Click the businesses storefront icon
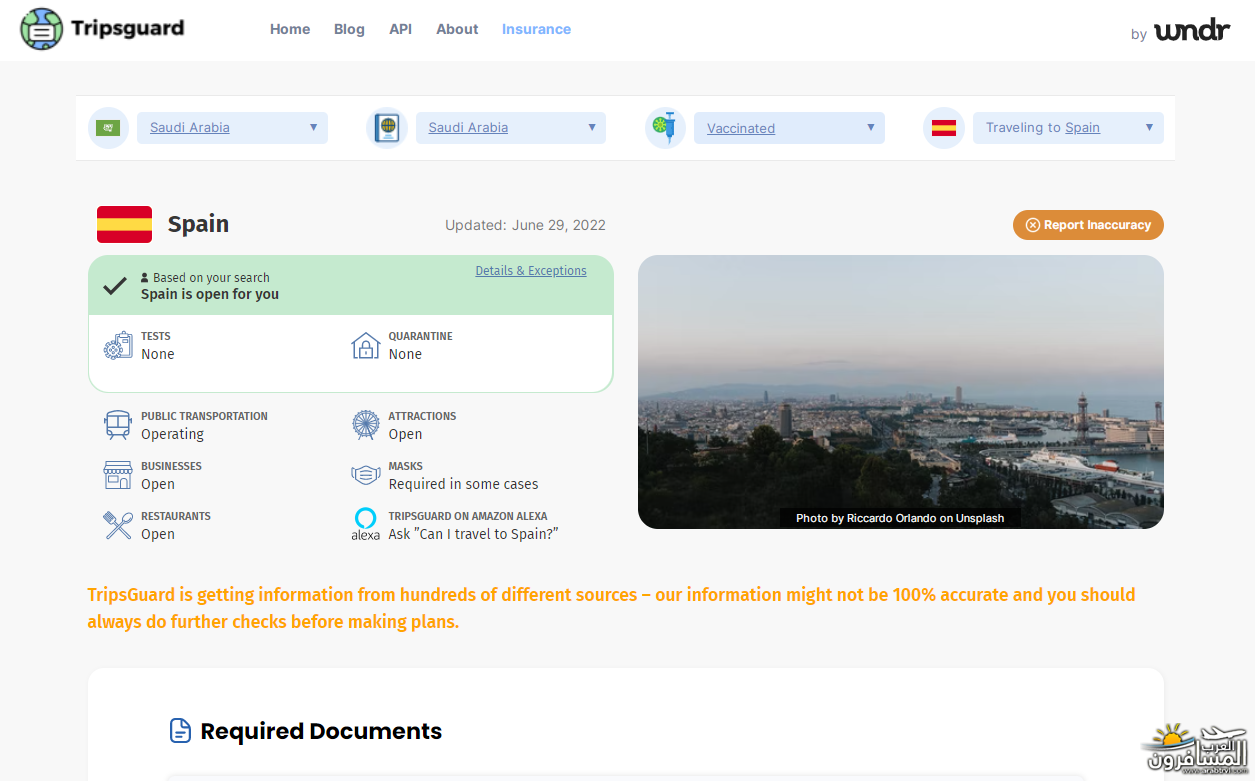This screenshot has height=781, width=1255. [118, 475]
